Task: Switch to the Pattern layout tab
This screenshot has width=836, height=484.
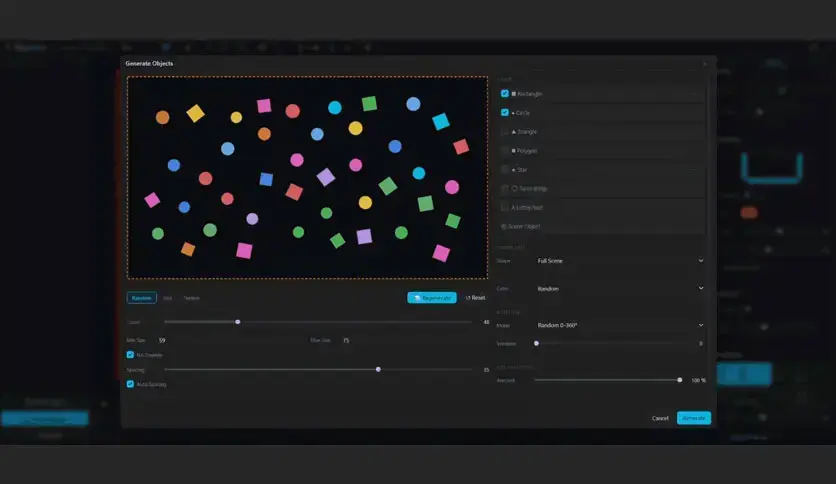Action: click(191, 298)
